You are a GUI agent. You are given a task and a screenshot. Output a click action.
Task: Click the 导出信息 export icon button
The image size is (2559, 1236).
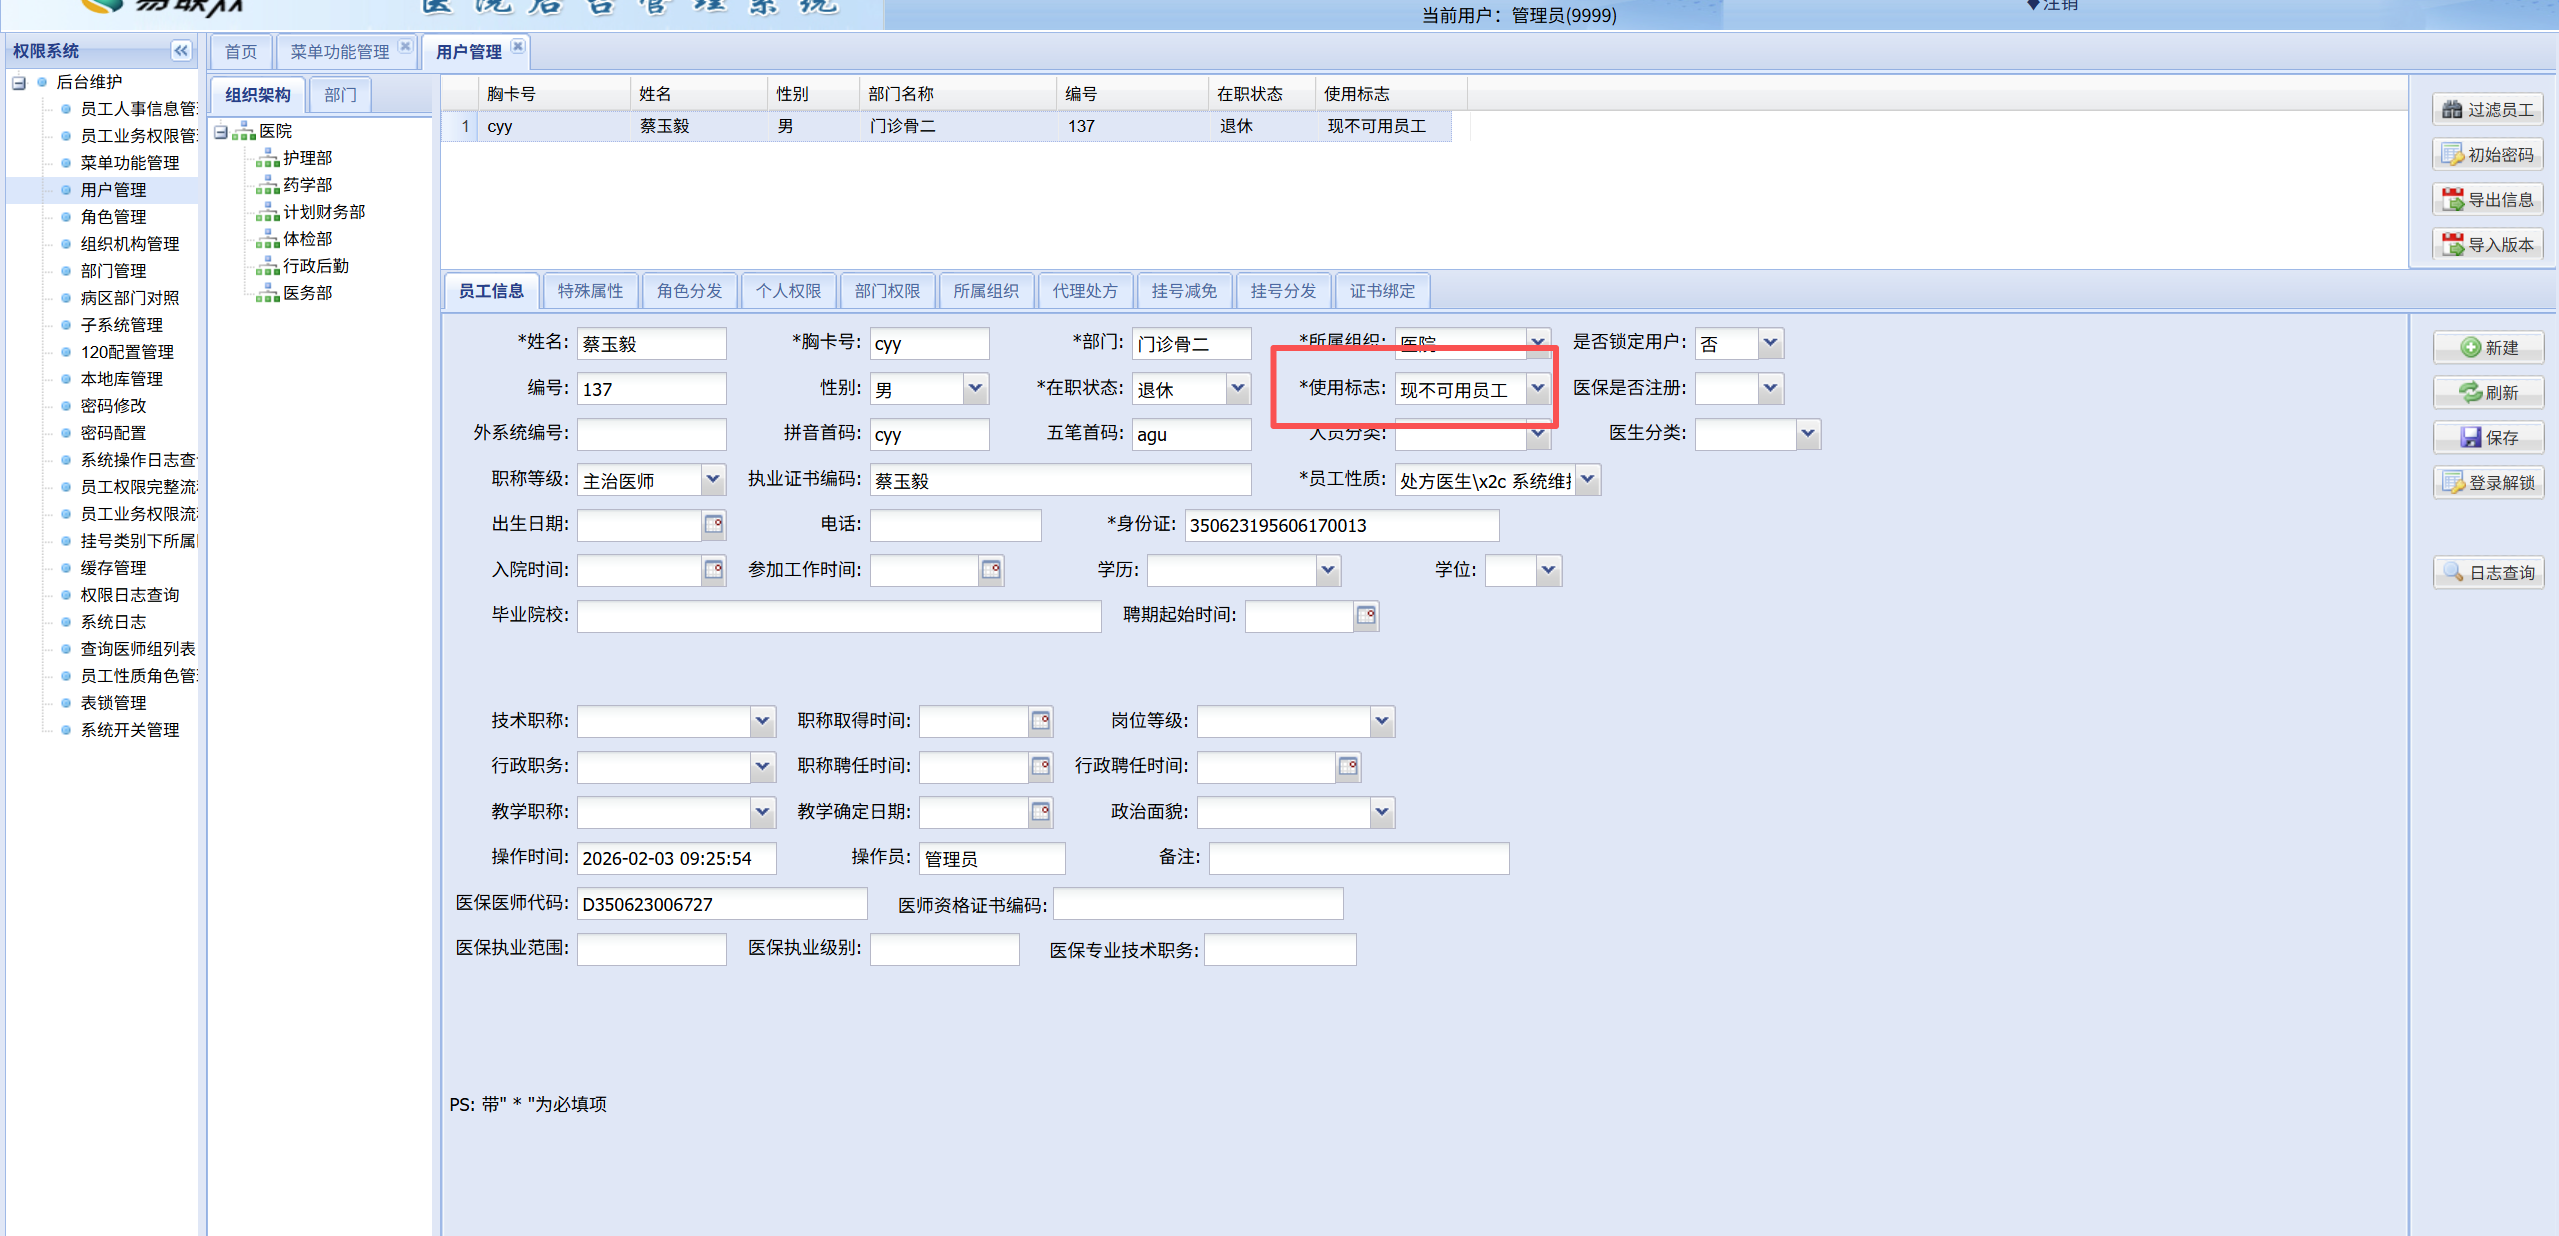[2451, 200]
